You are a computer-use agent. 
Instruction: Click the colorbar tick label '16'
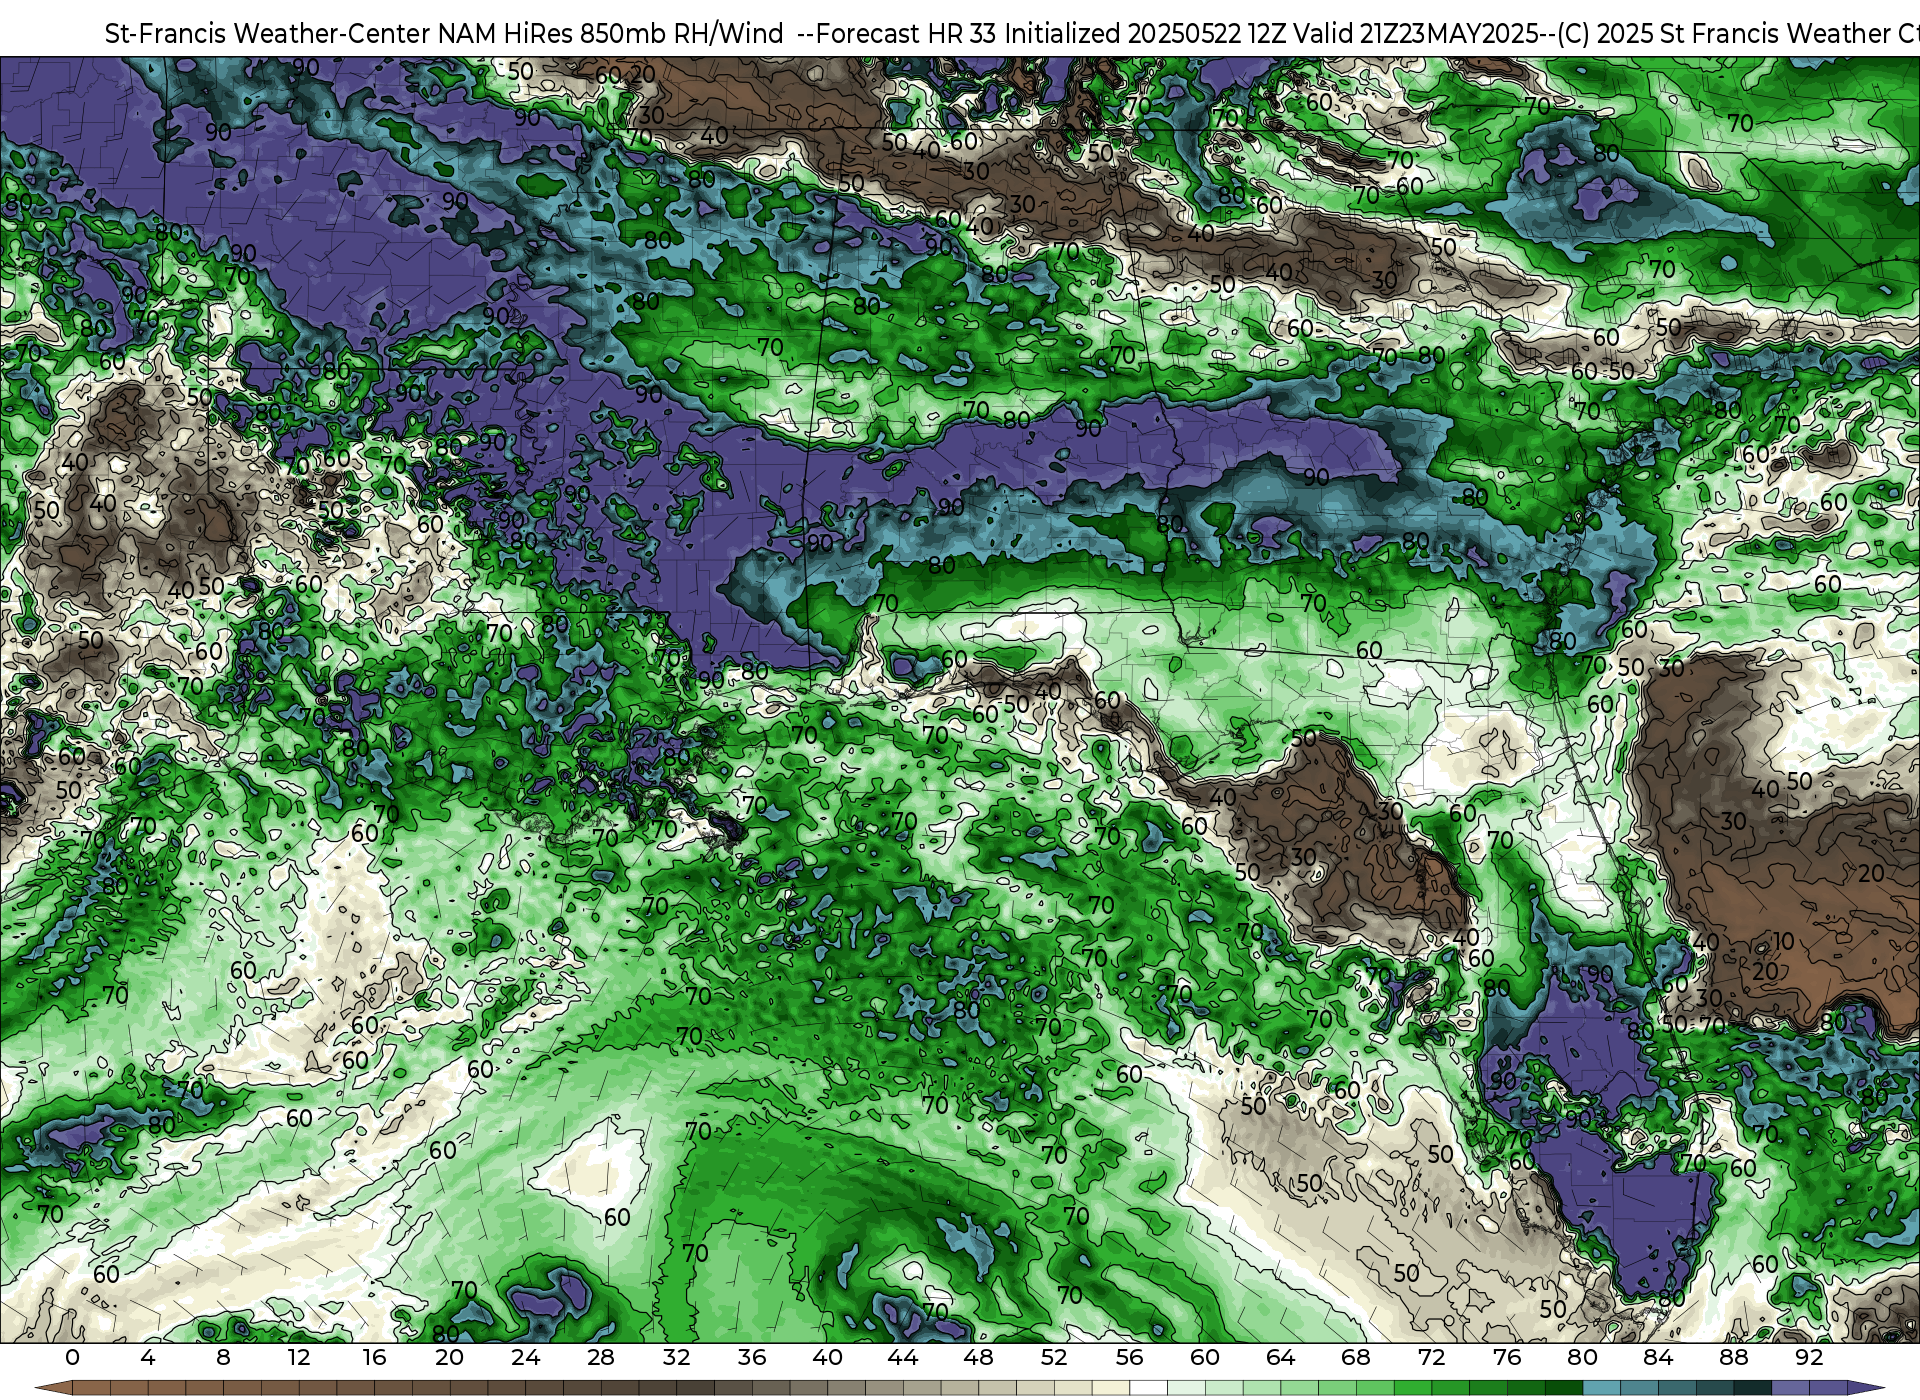coord(374,1357)
